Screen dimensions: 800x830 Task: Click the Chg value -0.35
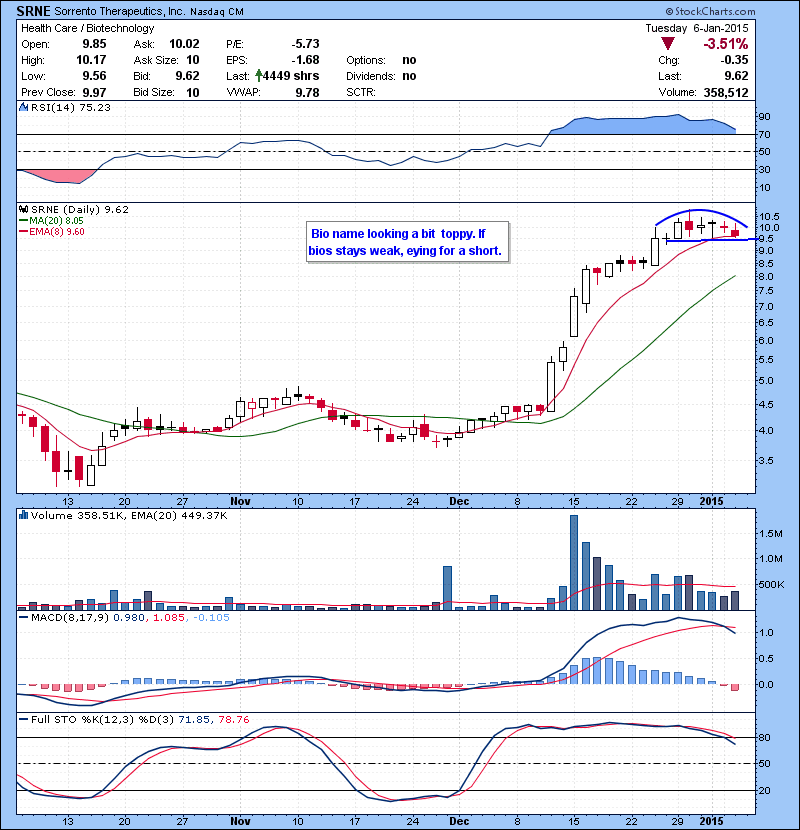(734, 60)
